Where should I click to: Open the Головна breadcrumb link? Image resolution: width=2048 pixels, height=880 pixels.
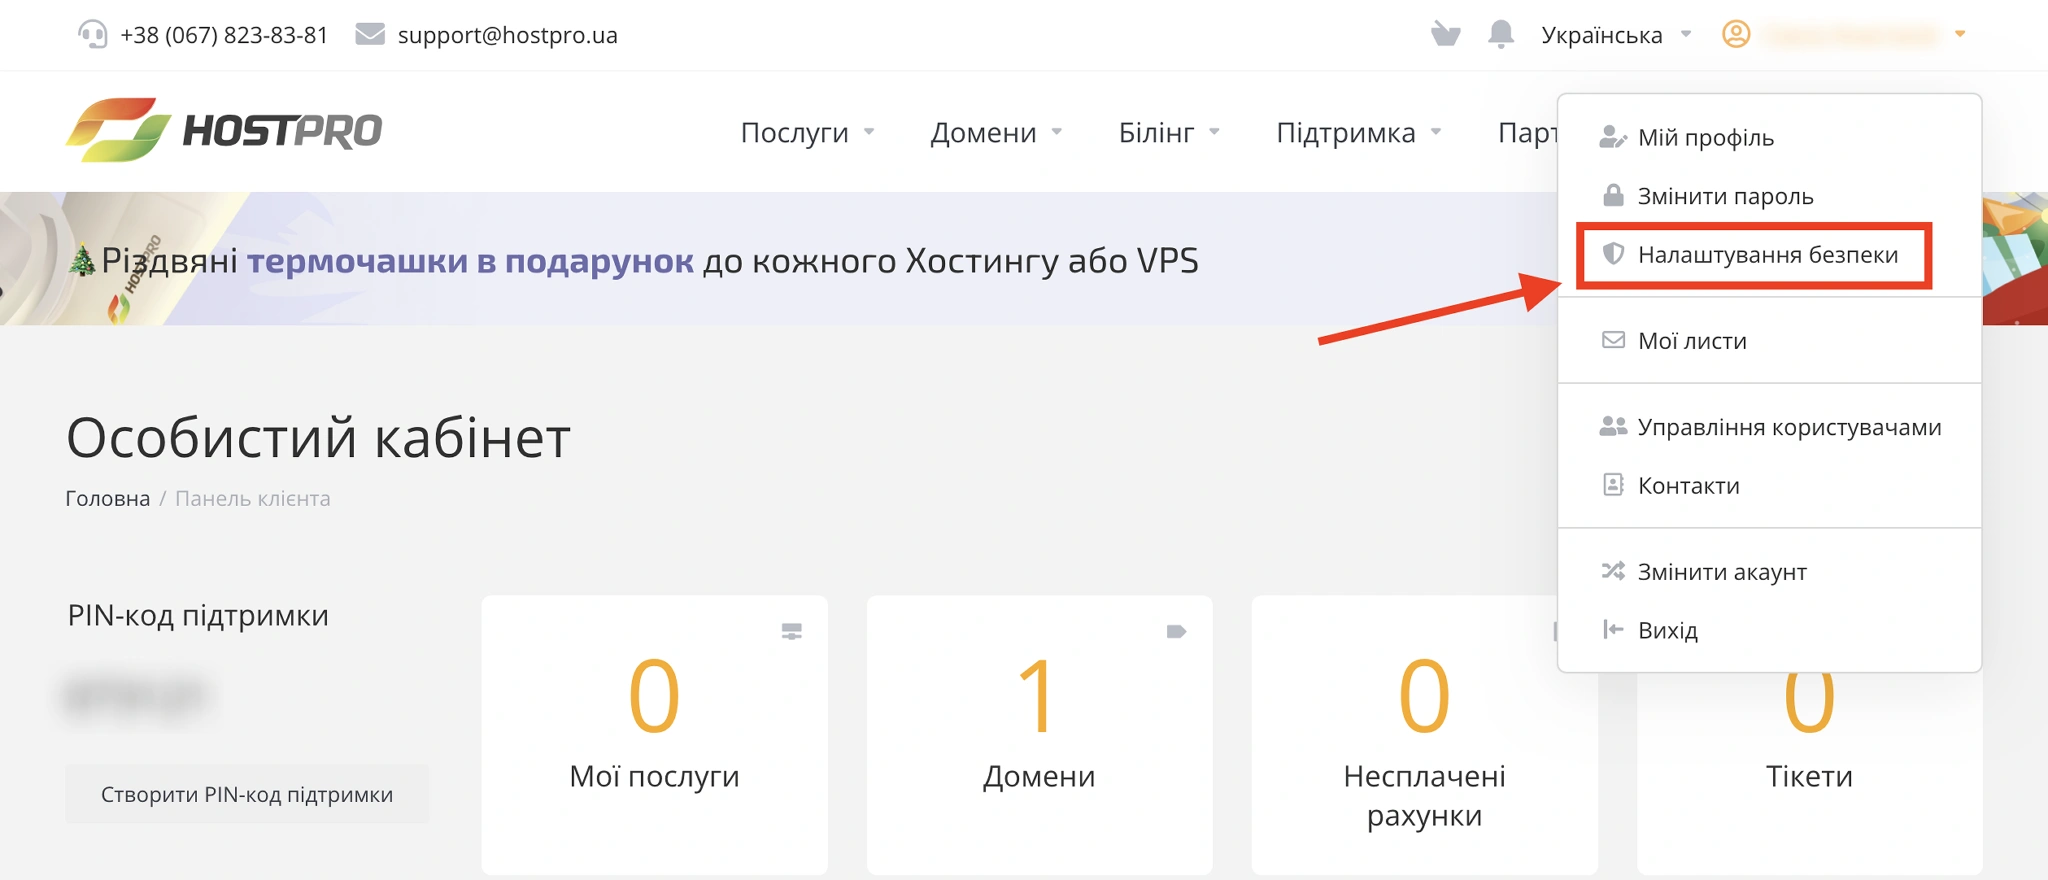[106, 497]
